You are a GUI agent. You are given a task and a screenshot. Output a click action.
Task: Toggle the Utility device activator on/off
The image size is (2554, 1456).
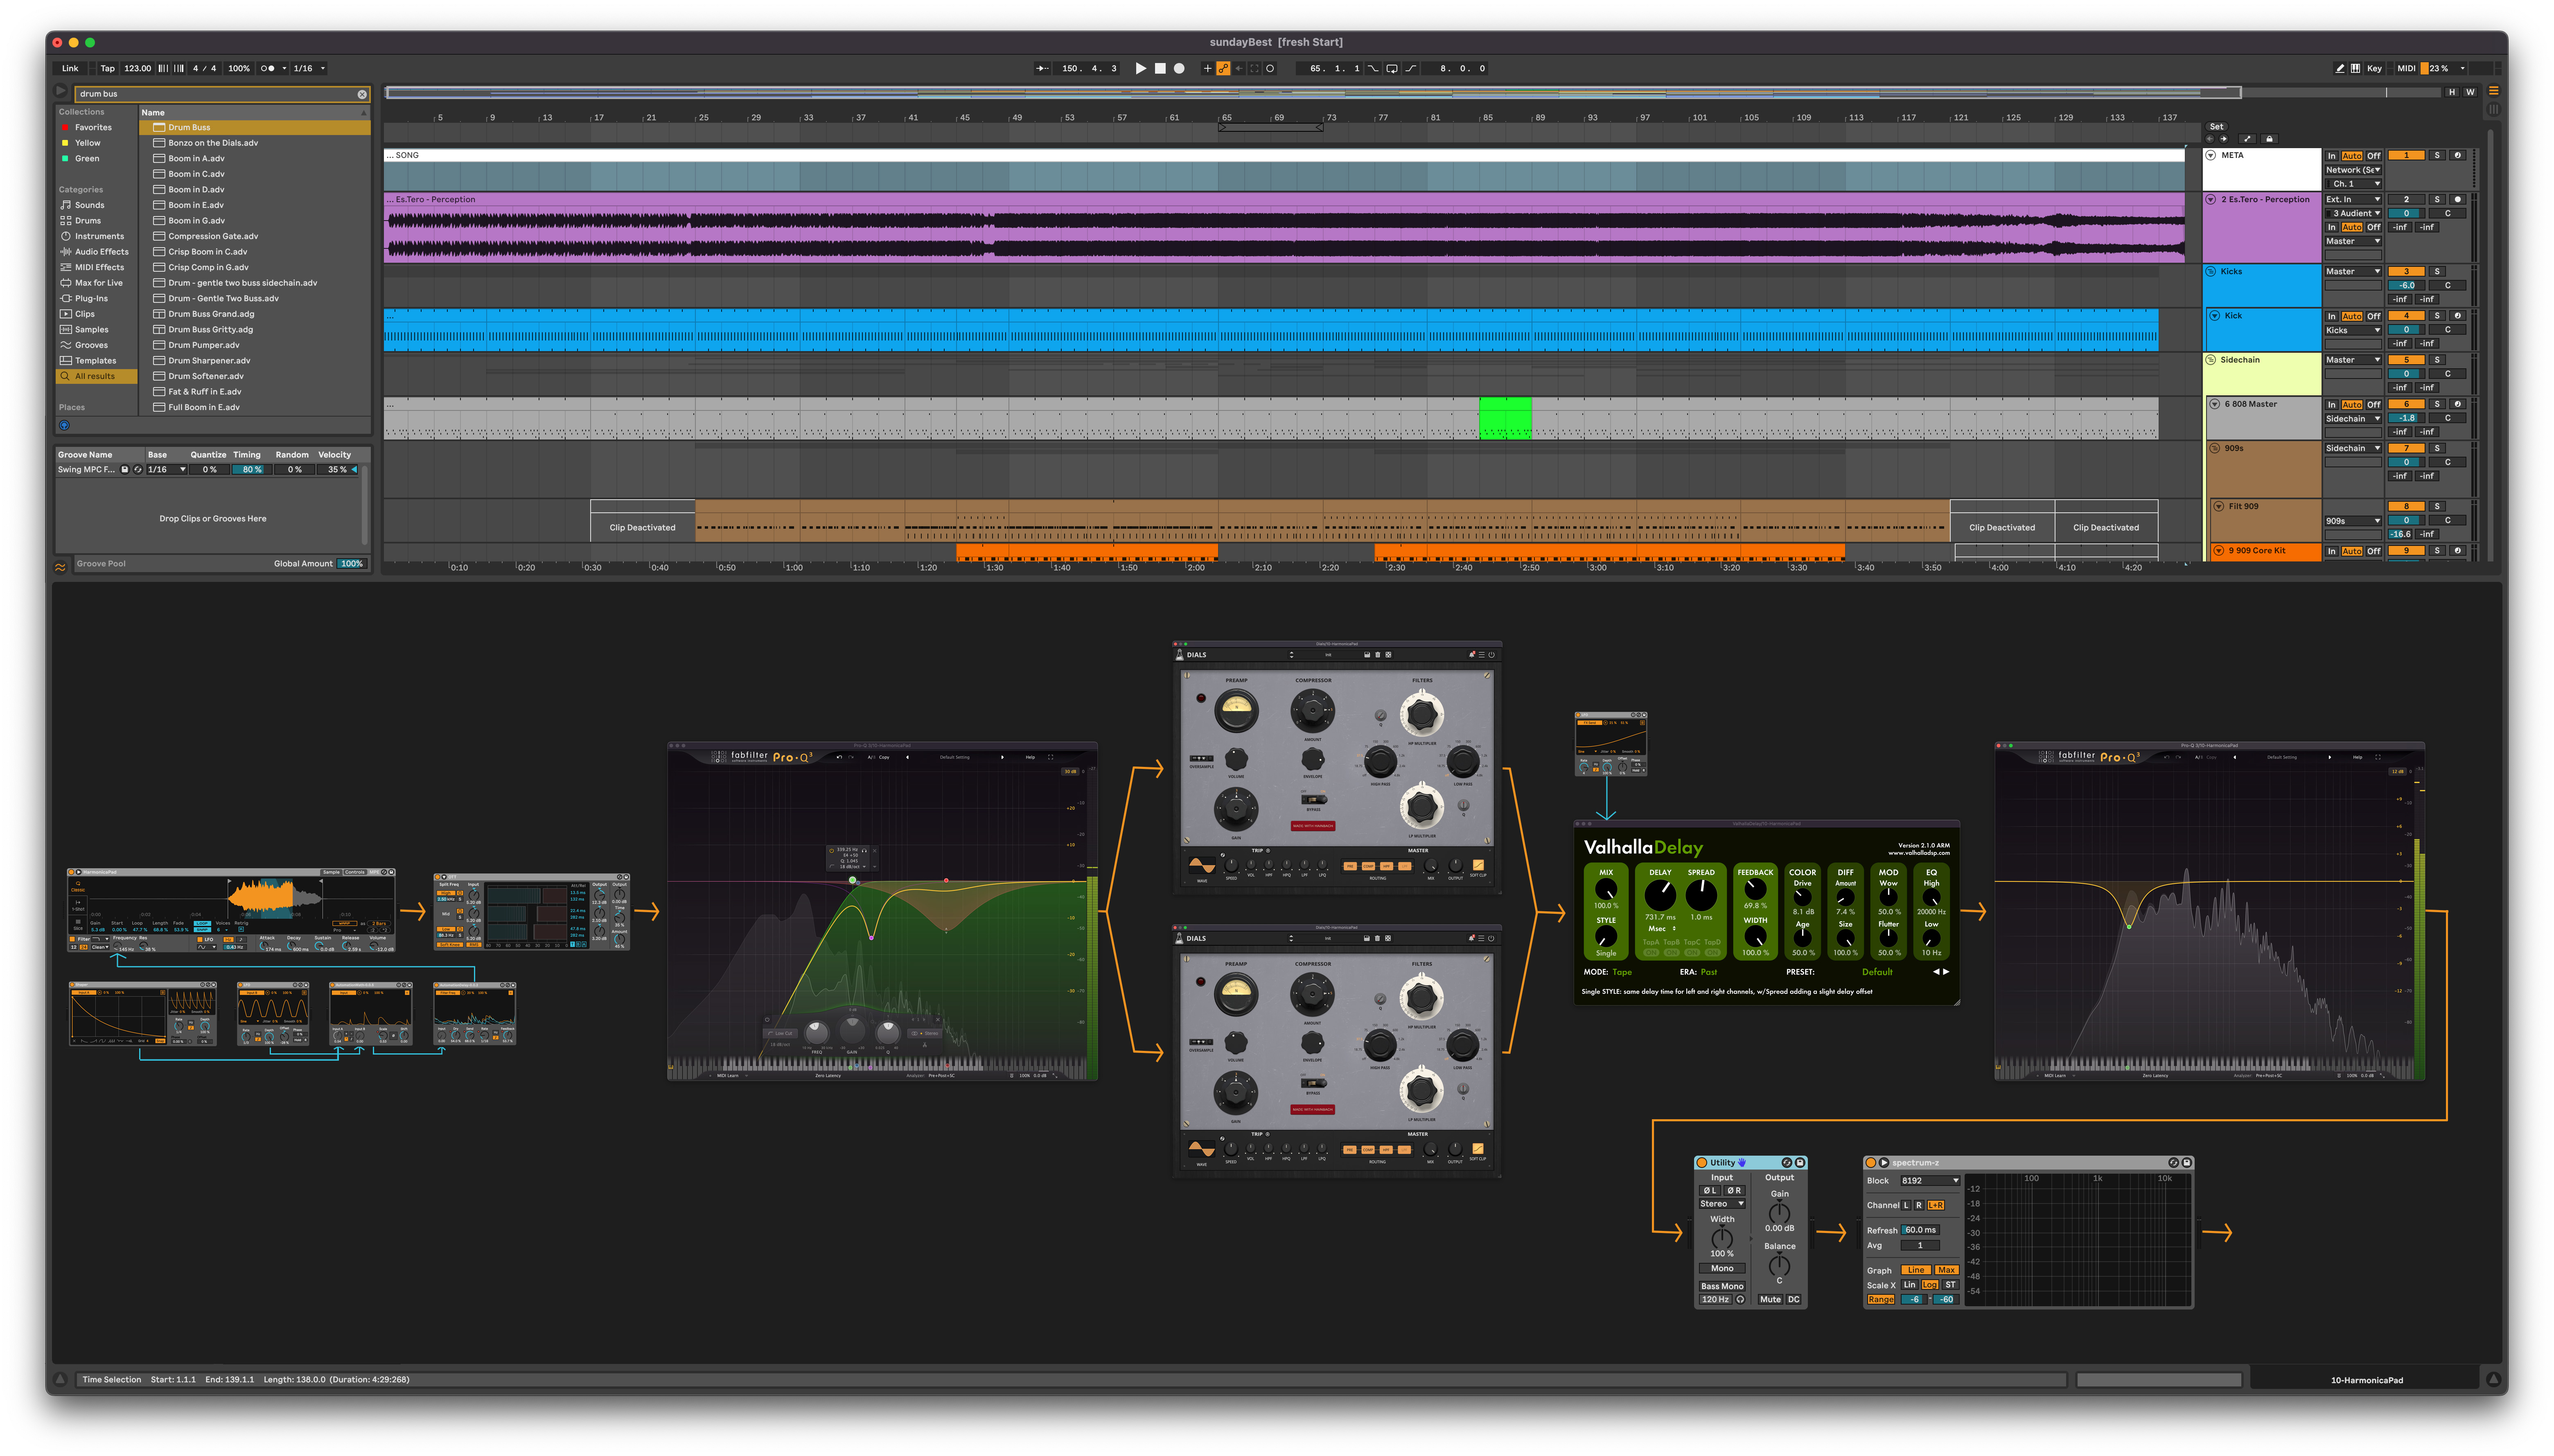(1702, 1162)
